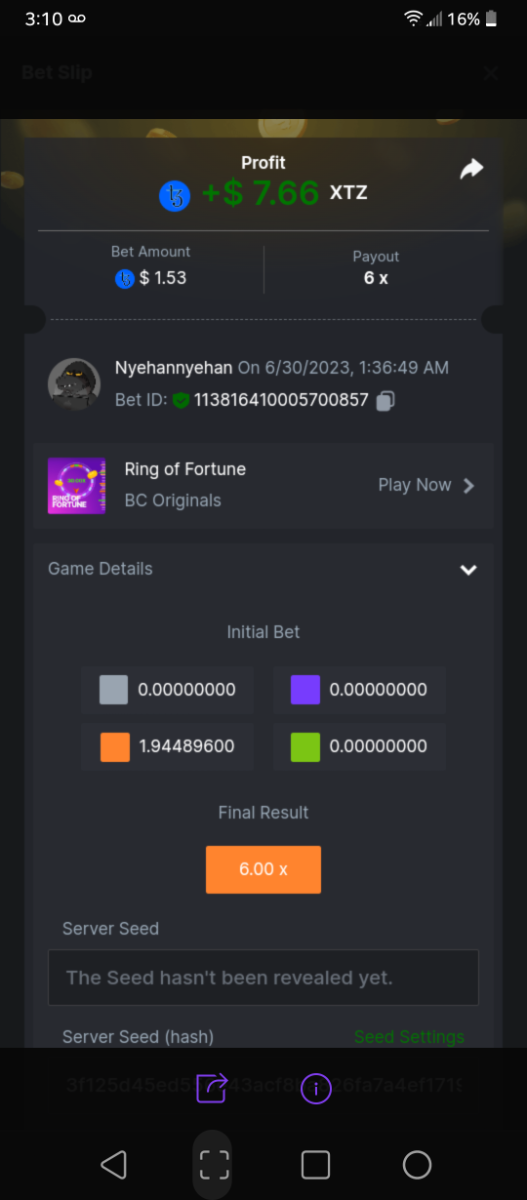Screen dimensions: 527x1200
Task: Tap the share arrow beside Profit
Action: tap(471, 170)
